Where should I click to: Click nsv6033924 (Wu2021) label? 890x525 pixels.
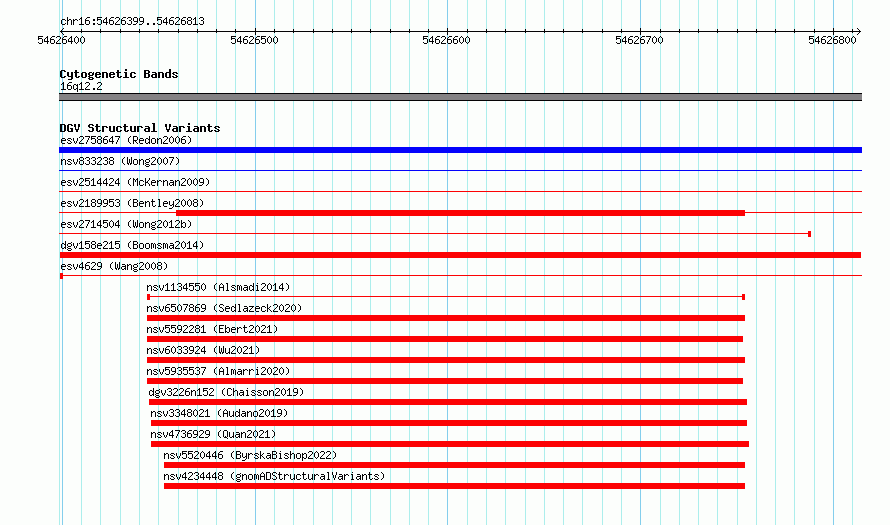click(203, 350)
